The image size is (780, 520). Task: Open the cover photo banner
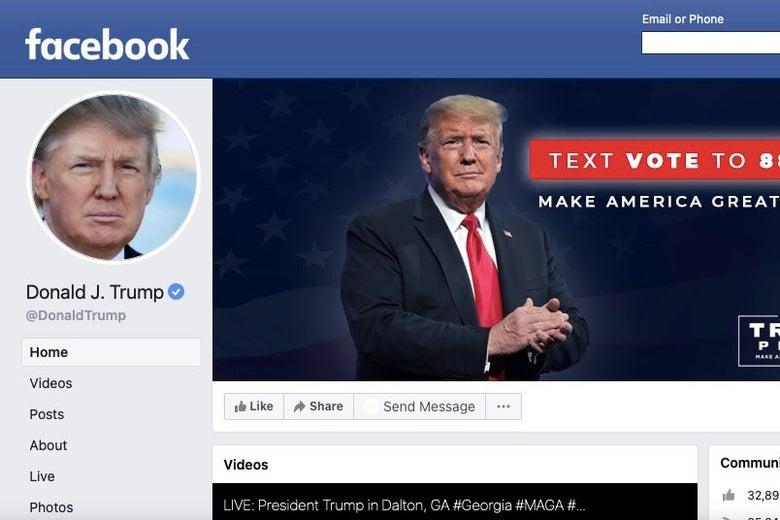[x=496, y=229]
